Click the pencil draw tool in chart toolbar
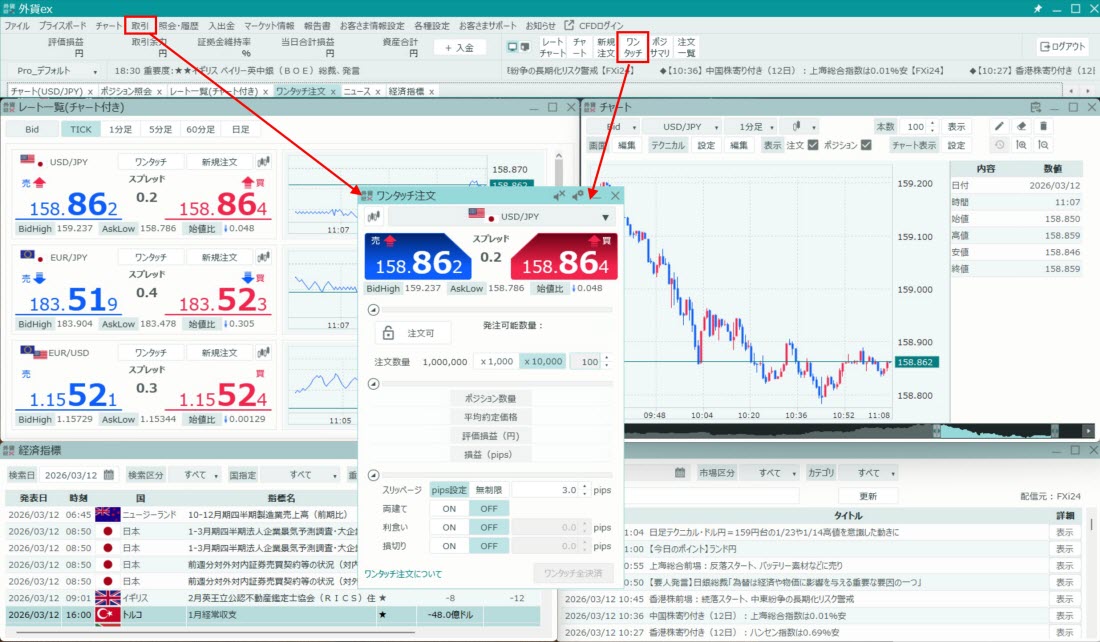1100x642 pixels. pyautogui.click(x=998, y=127)
